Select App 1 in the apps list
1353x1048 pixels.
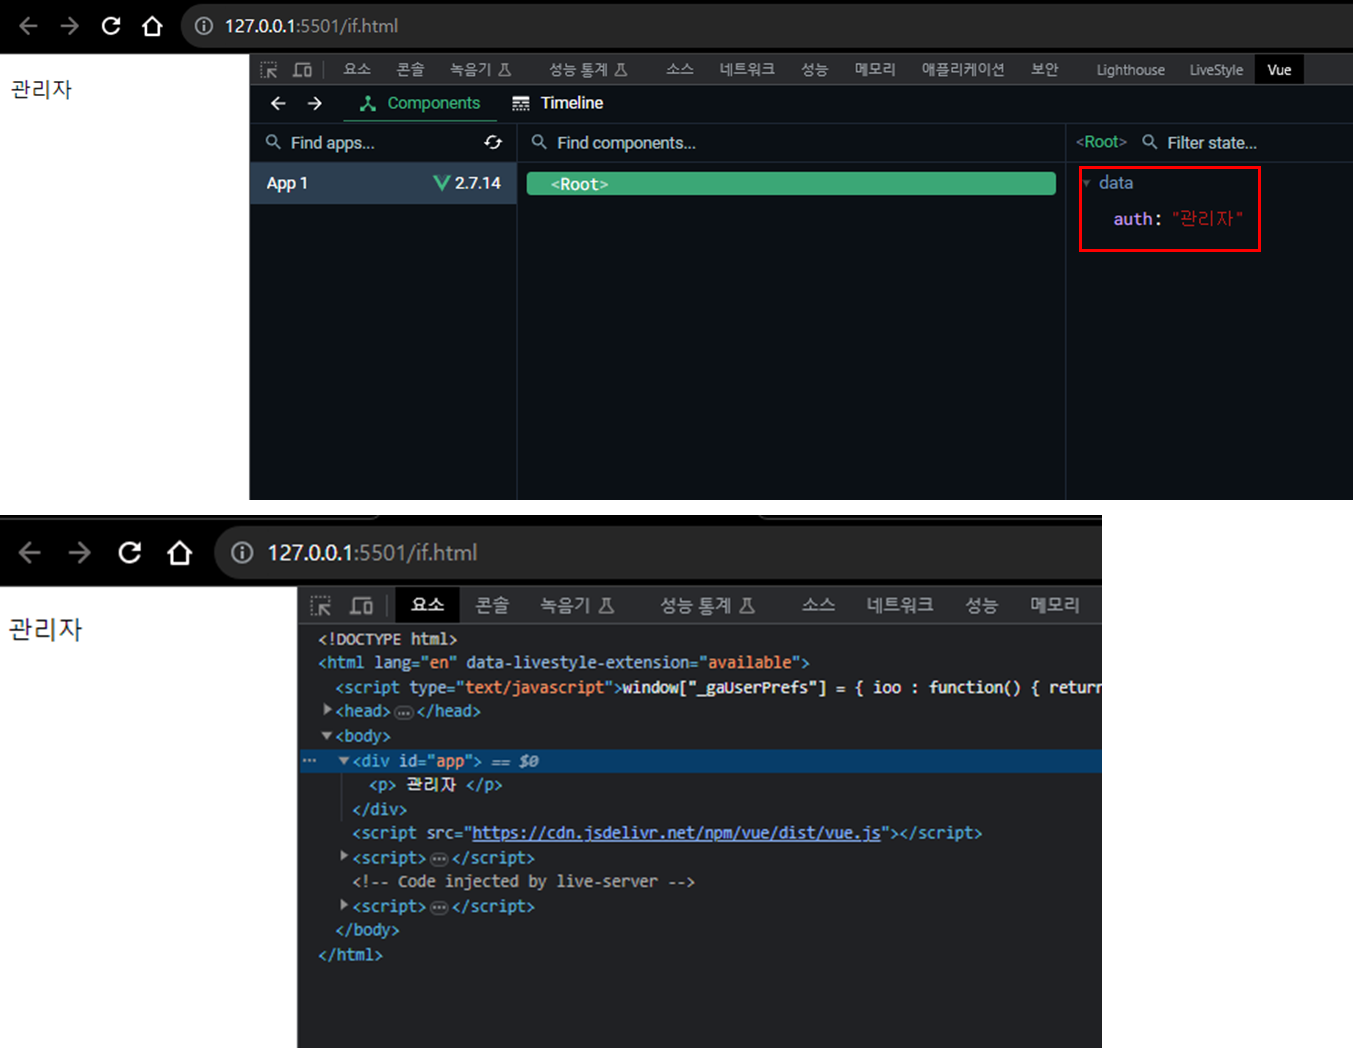tap(383, 183)
